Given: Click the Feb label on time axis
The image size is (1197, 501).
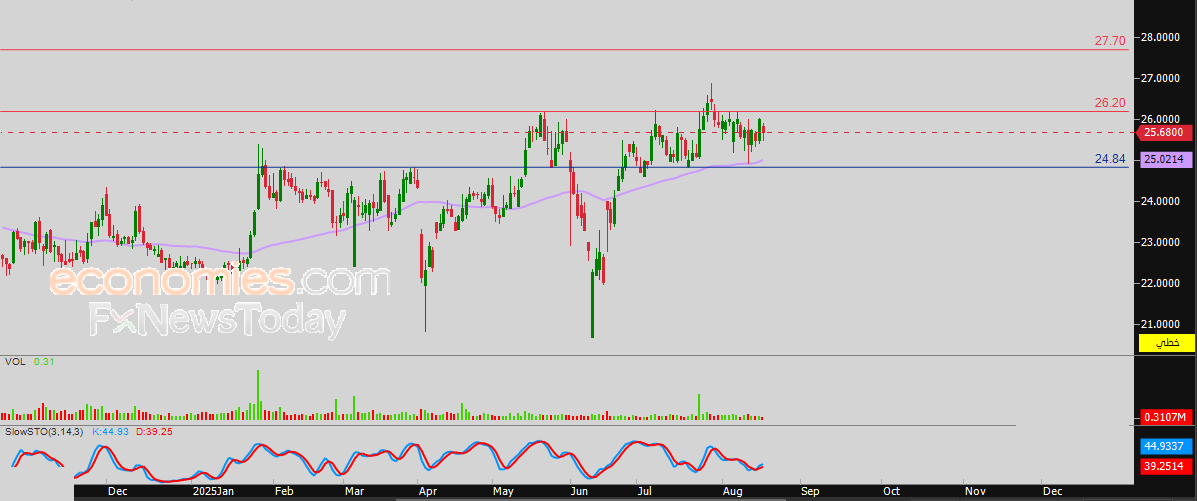Looking at the screenshot, I should pos(283,491).
